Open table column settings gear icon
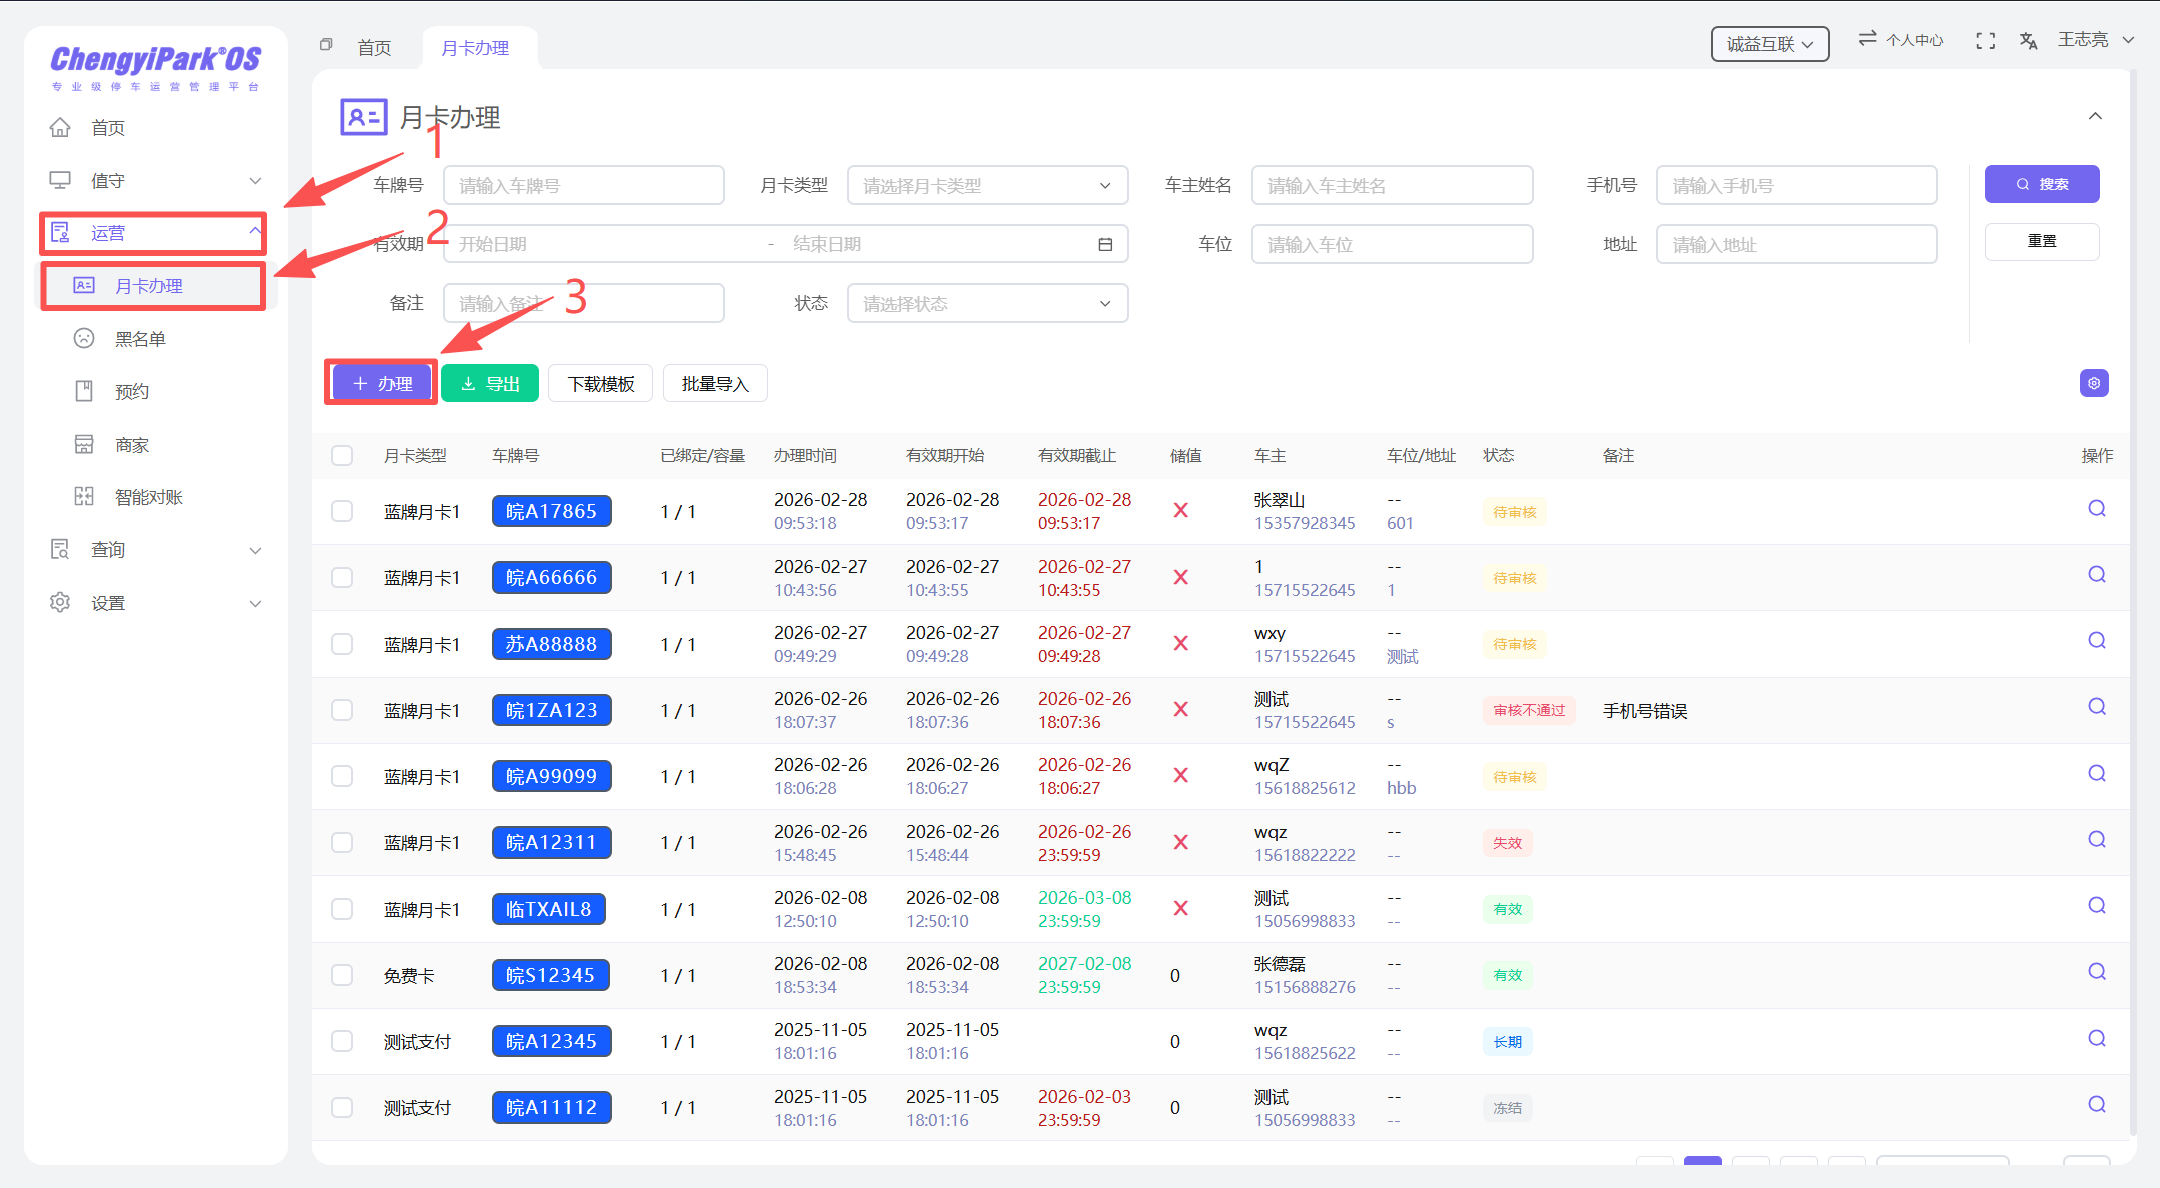 click(2094, 383)
